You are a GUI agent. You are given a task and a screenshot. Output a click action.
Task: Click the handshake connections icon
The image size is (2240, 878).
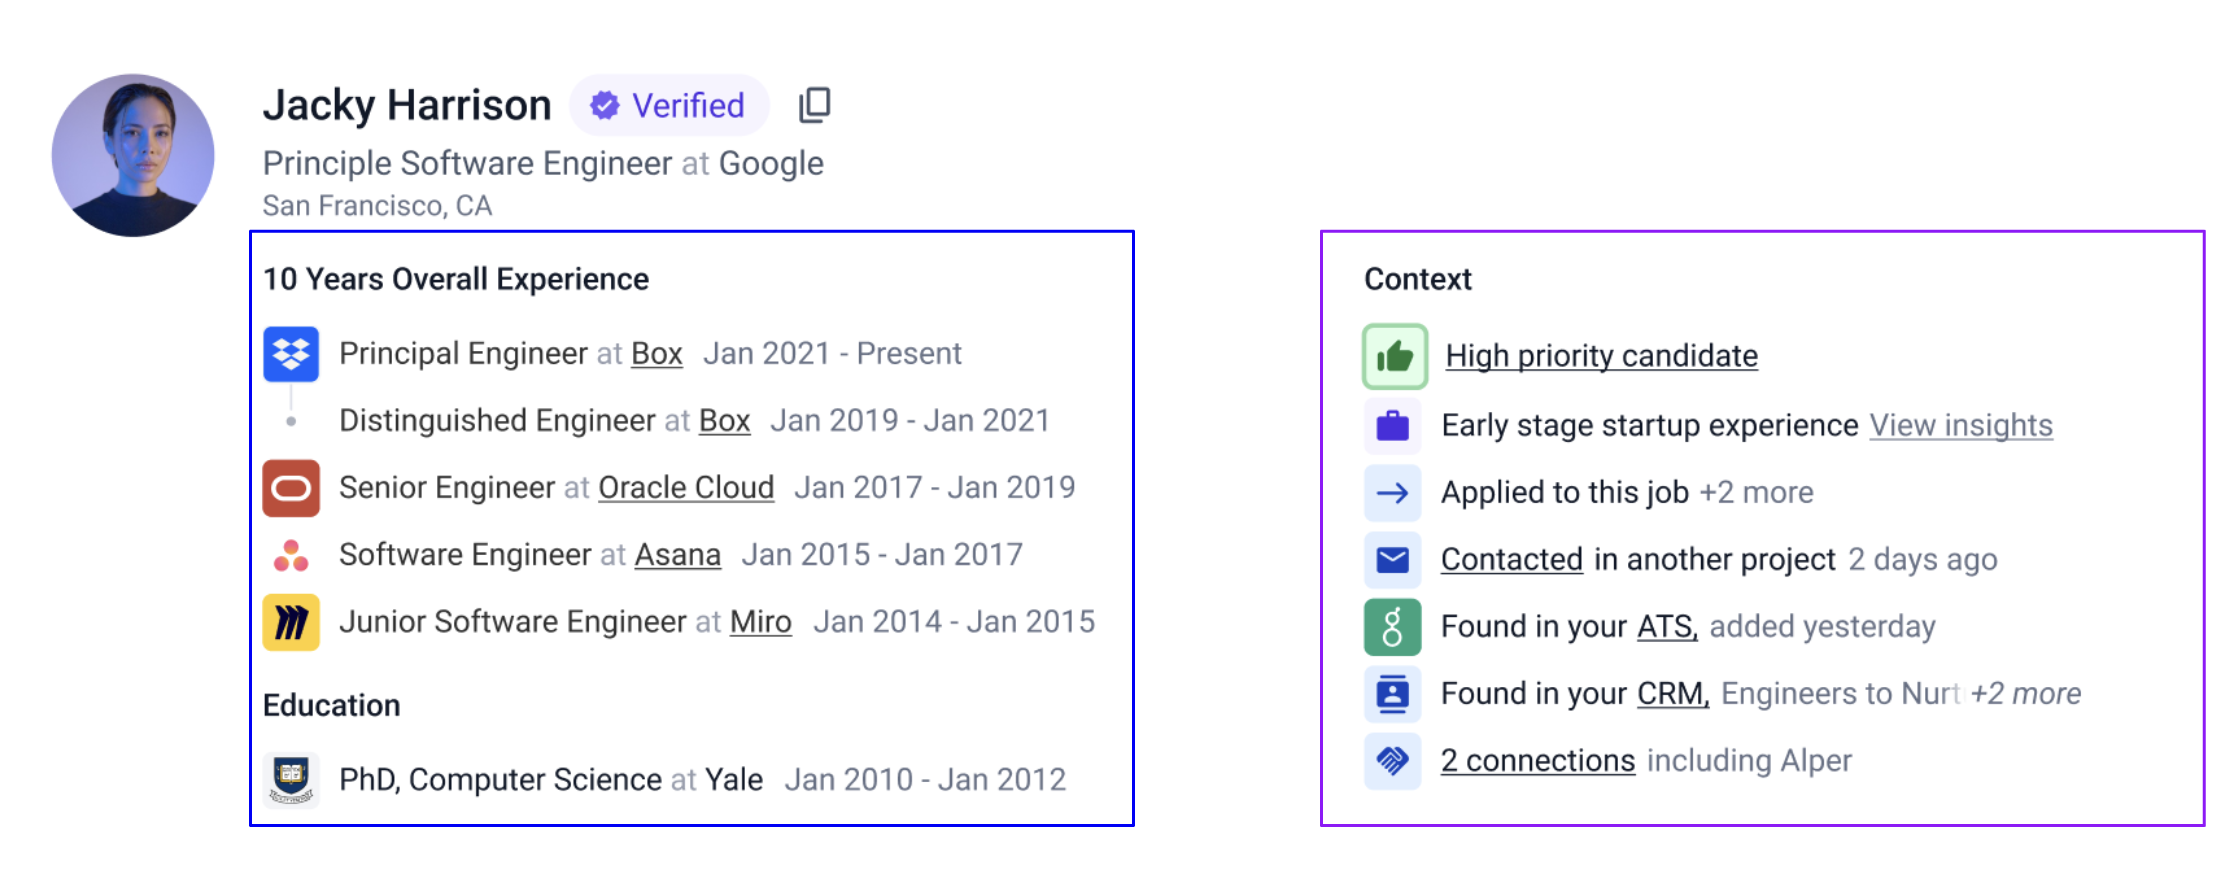click(x=1392, y=761)
